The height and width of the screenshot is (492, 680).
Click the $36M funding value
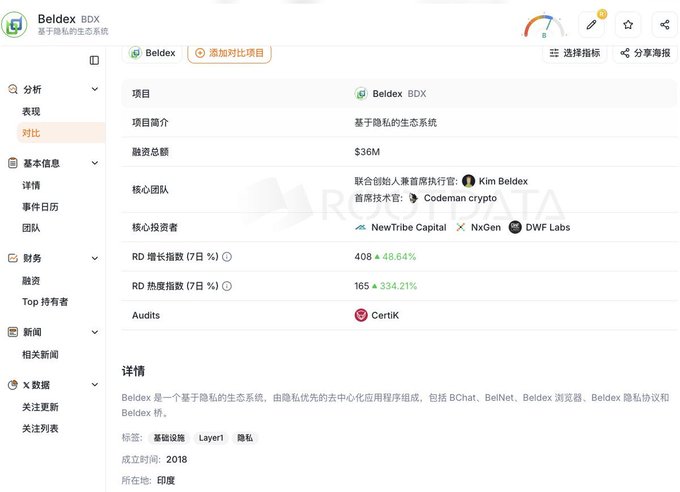click(x=367, y=152)
